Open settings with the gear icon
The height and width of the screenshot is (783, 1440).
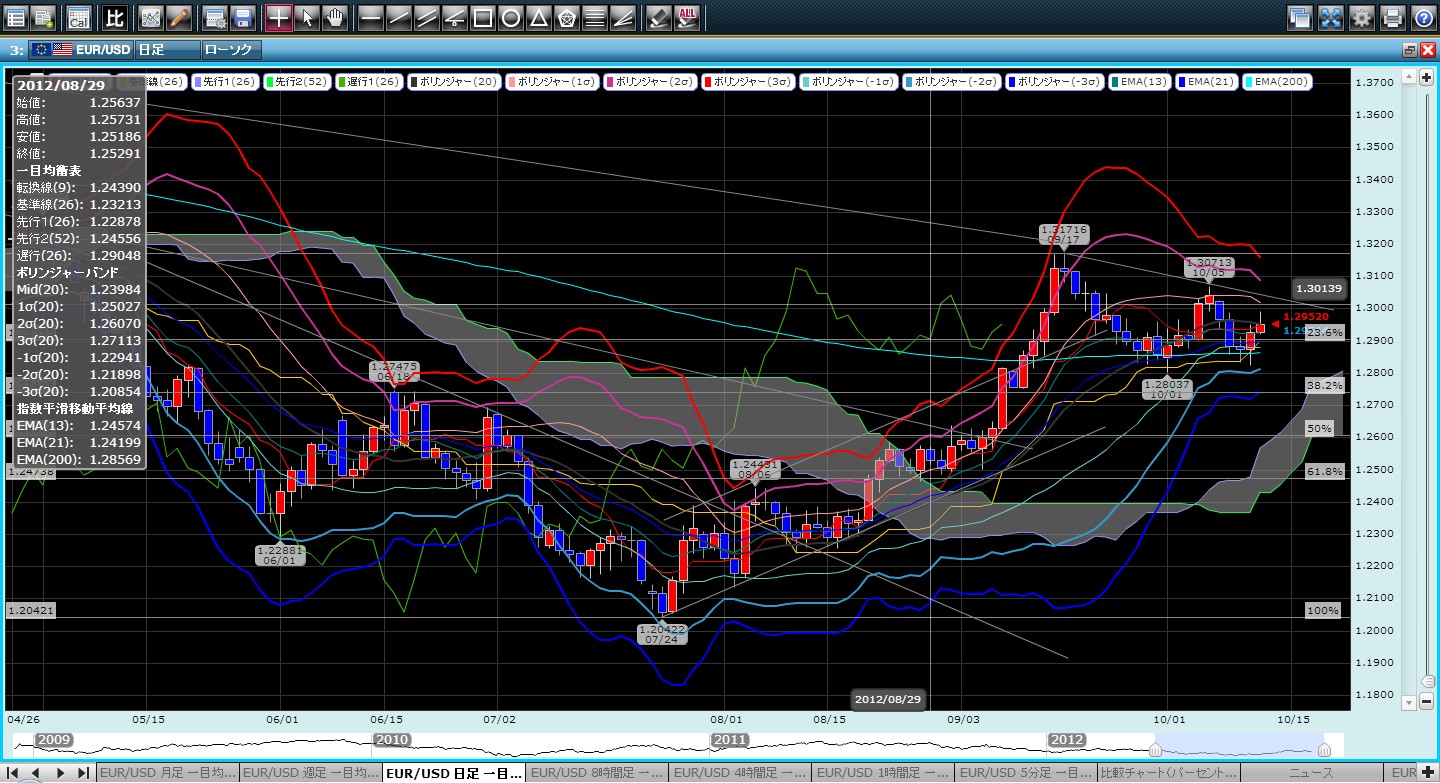1361,17
